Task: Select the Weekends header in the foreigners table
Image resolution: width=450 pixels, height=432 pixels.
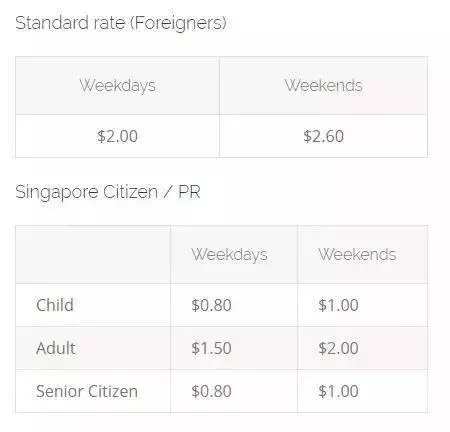Action: (x=323, y=85)
